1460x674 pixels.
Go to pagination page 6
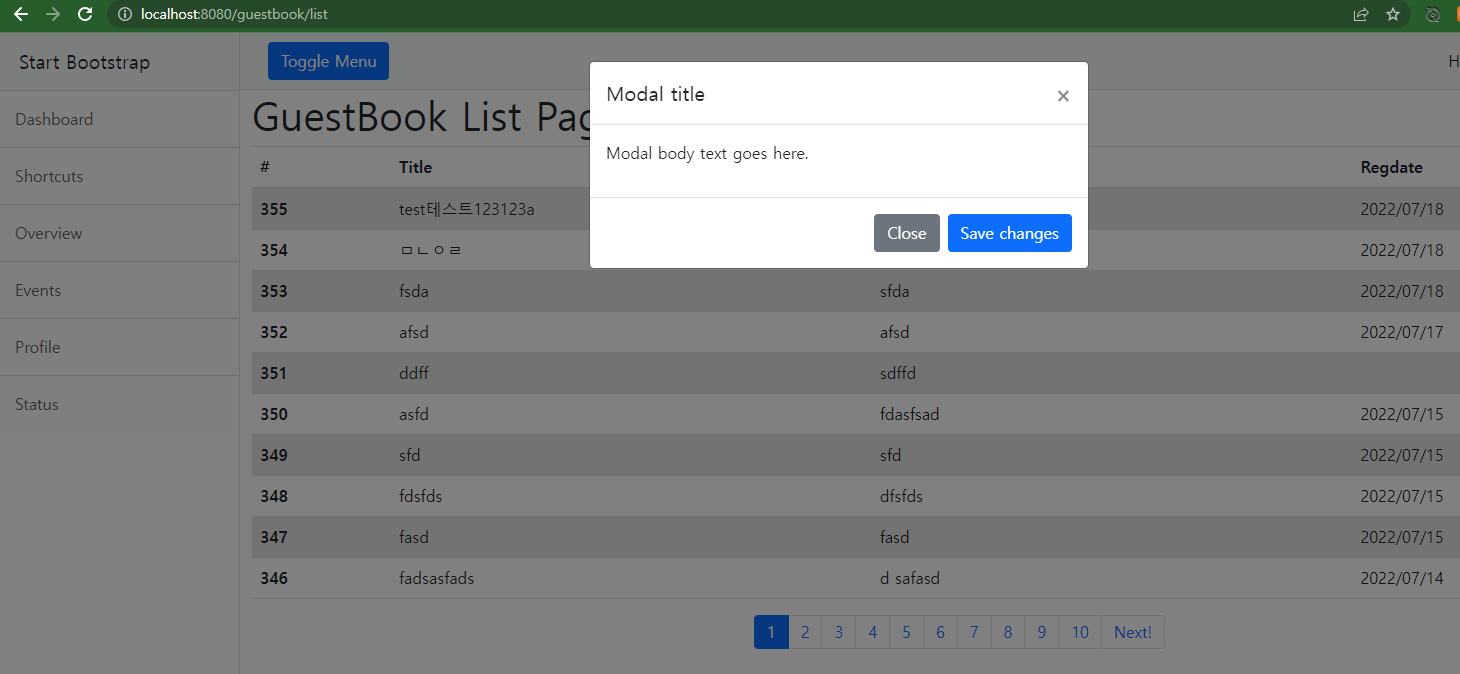click(x=940, y=632)
